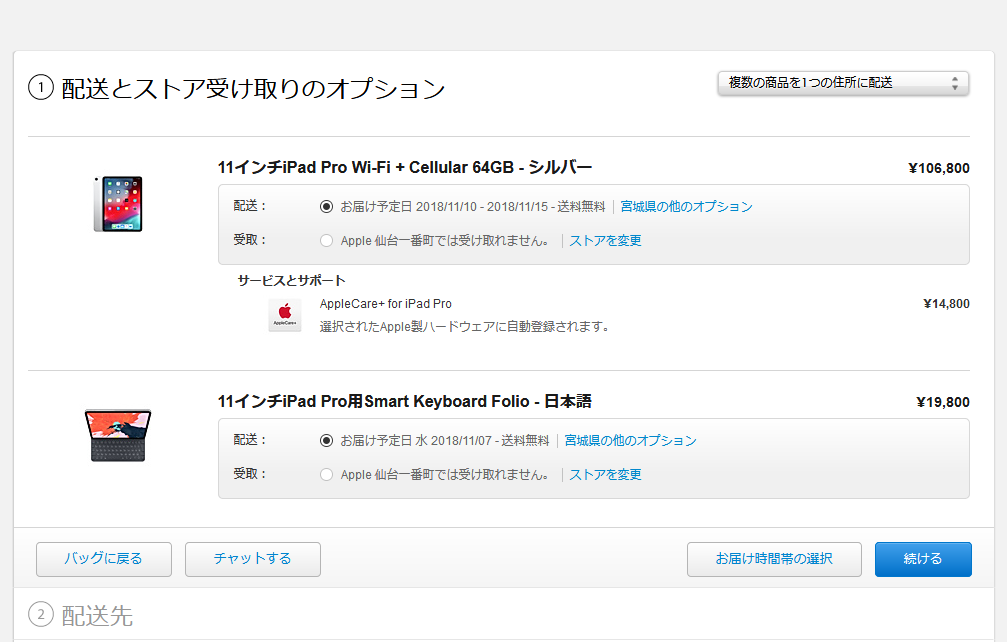Click the AppleCare+ logo icon
Screen dimensions: 1007x642
click(285, 315)
